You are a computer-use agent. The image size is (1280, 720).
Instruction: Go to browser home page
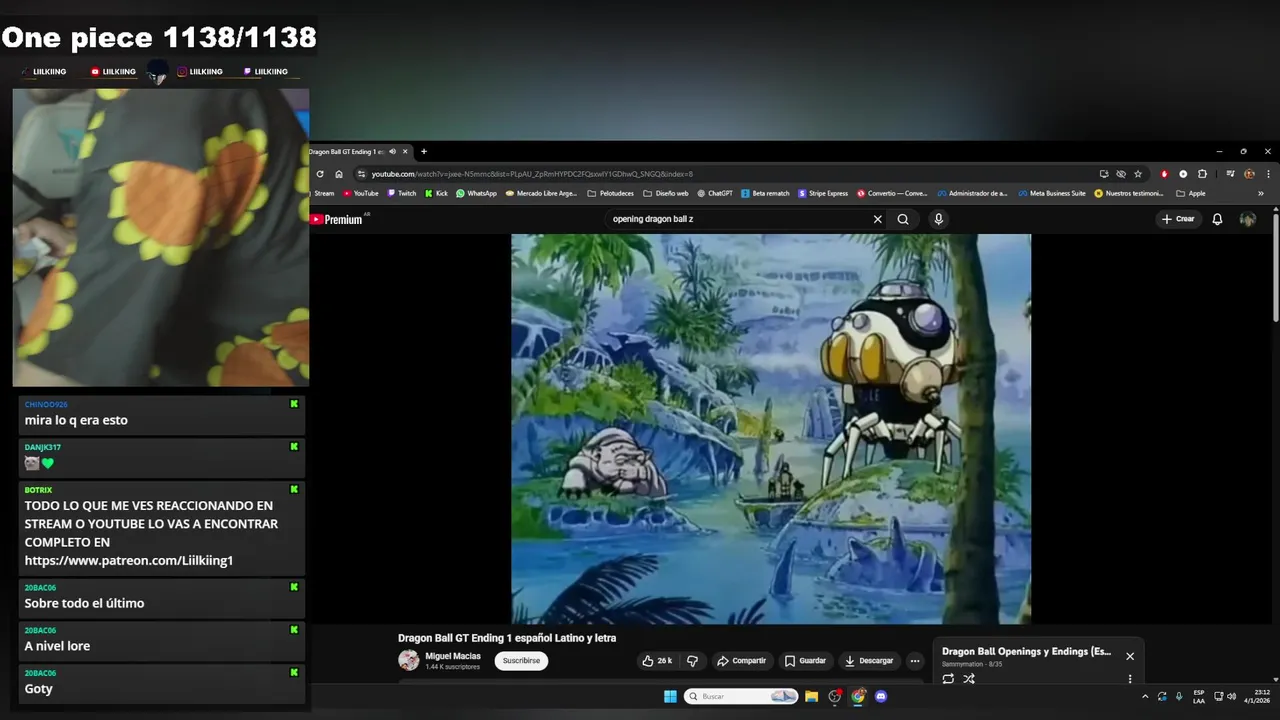point(339,173)
